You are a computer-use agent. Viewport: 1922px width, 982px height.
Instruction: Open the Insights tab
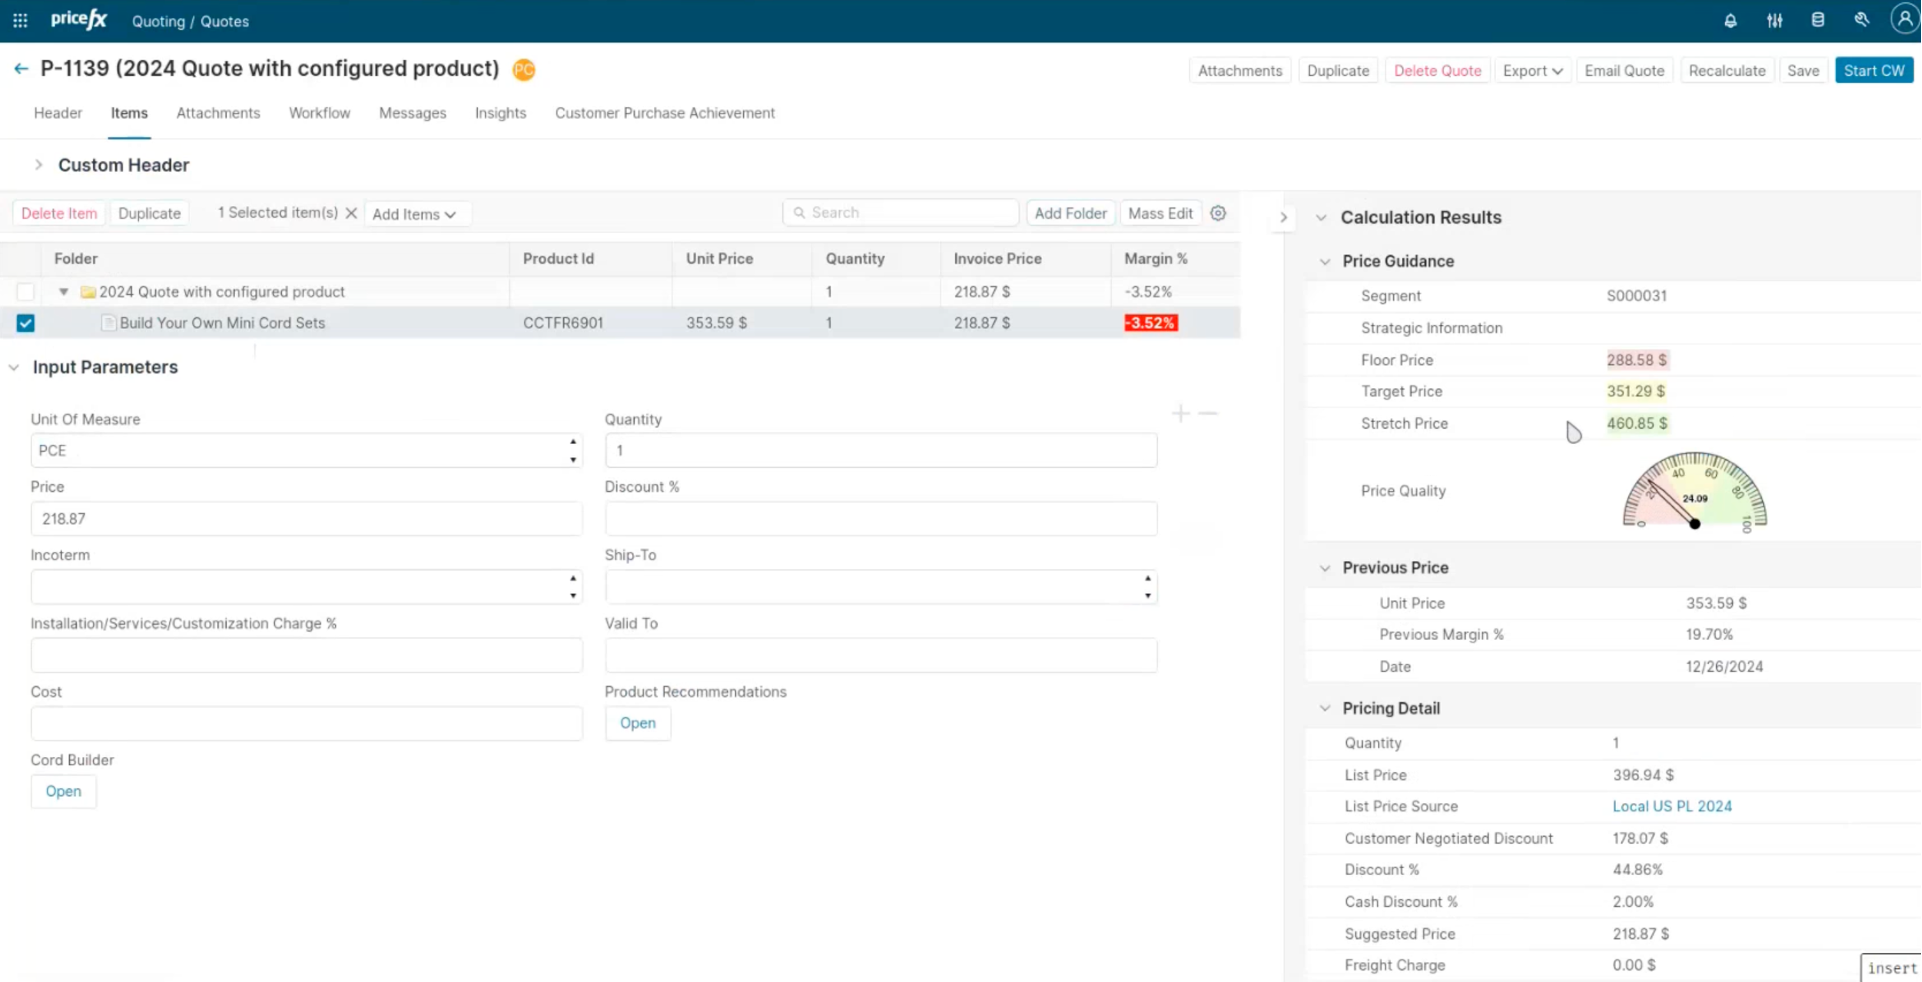[x=500, y=113]
